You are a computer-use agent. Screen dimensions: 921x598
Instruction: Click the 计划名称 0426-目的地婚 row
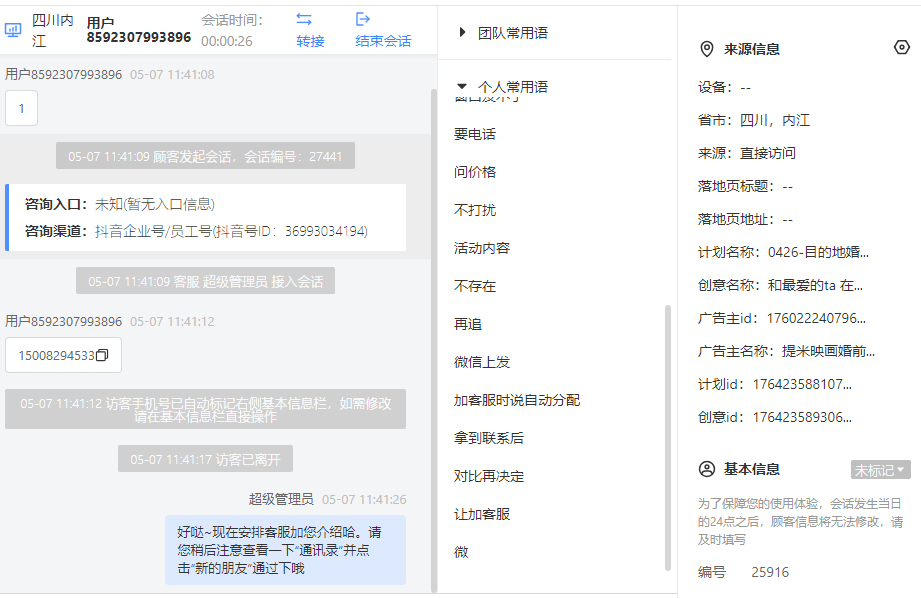click(784, 252)
